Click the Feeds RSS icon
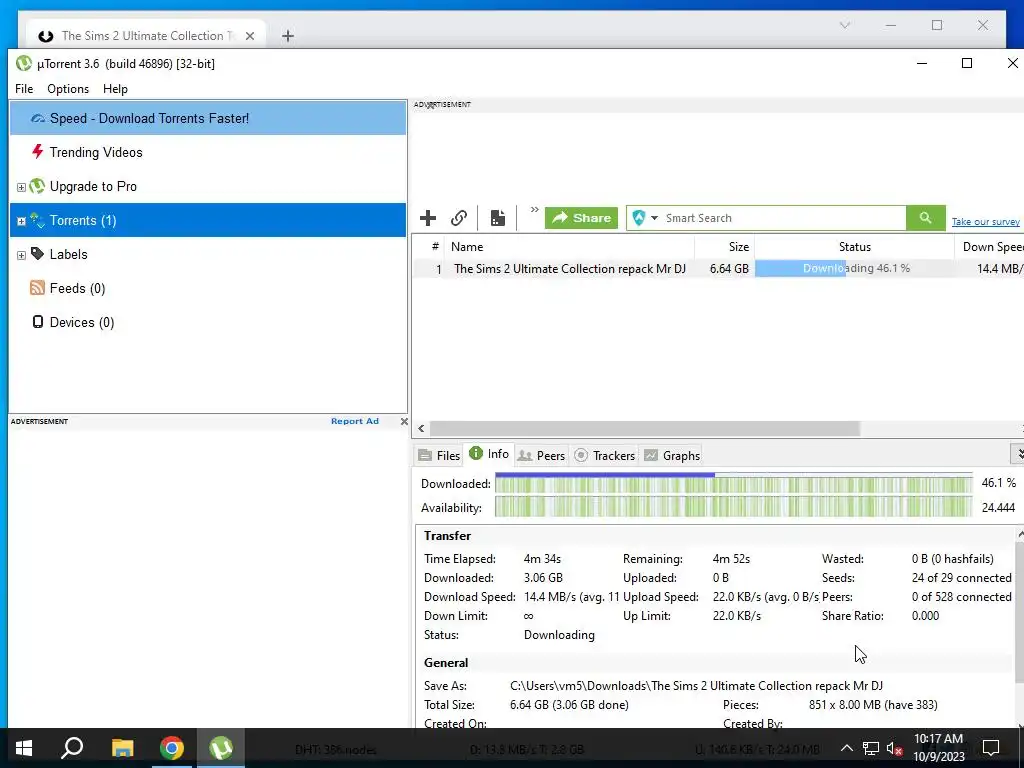1024x768 pixels. pyautogui.click(x=37, y=287)
